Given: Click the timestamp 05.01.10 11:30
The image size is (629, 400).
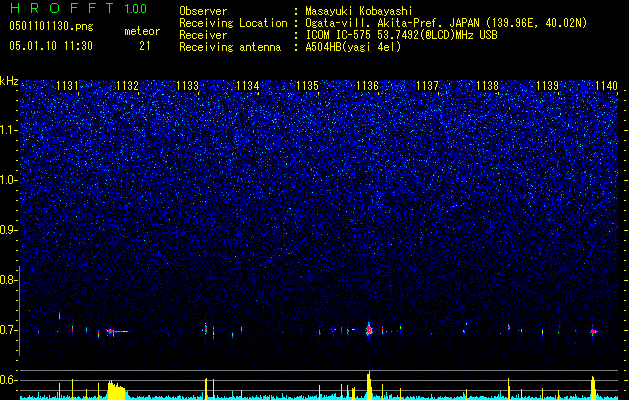Looking at the screenshot, I should 51,46.
